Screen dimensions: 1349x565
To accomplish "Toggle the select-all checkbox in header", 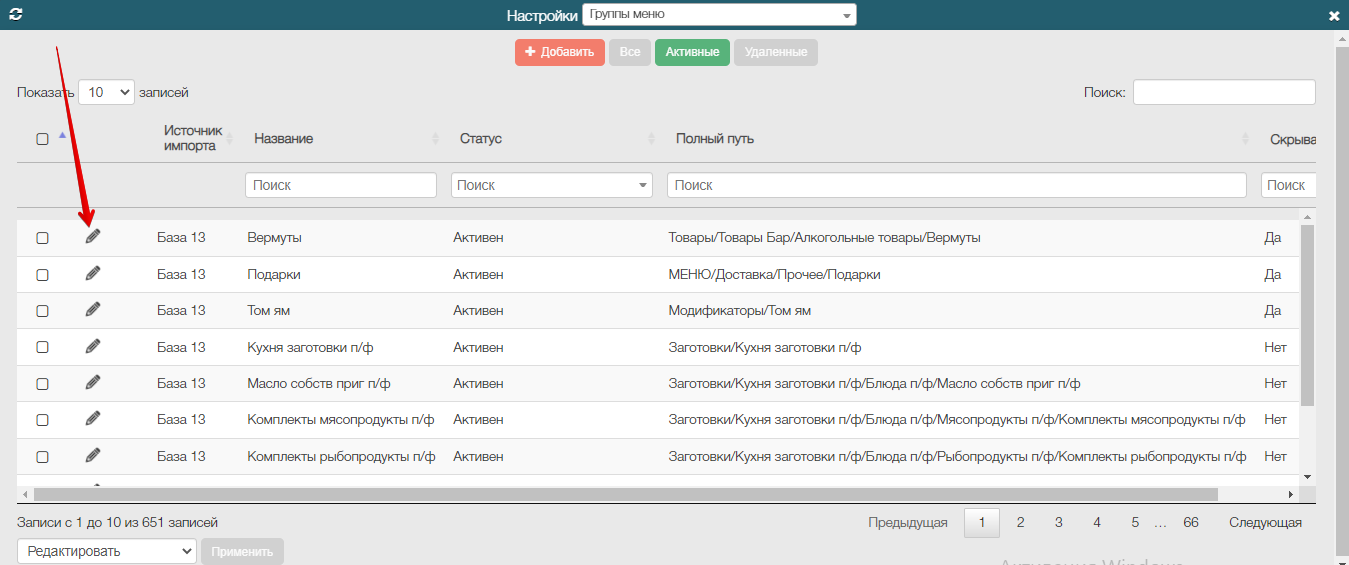I will 42,139.
